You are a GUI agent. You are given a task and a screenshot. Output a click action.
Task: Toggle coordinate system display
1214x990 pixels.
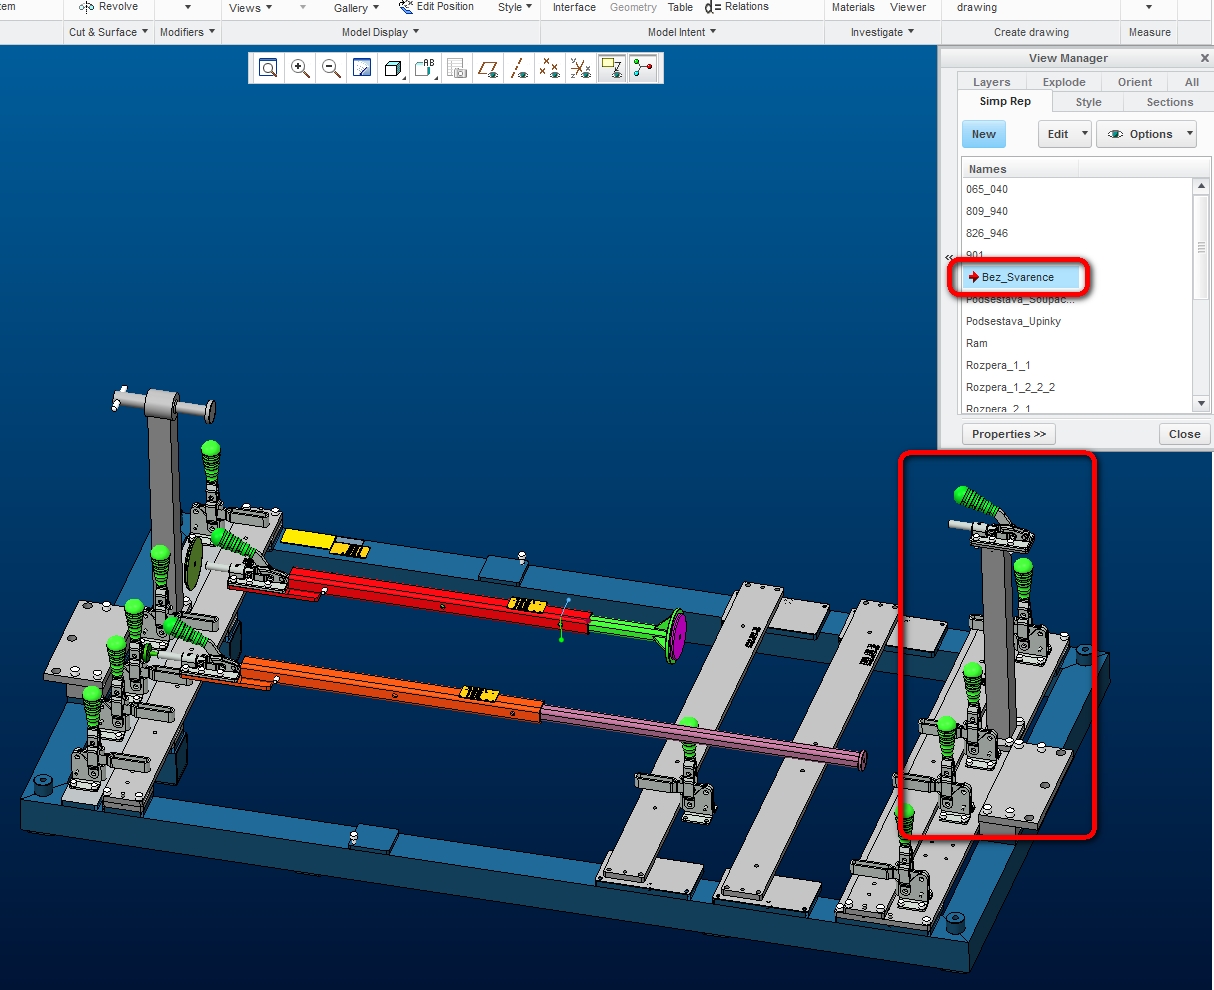pos(581,68)
